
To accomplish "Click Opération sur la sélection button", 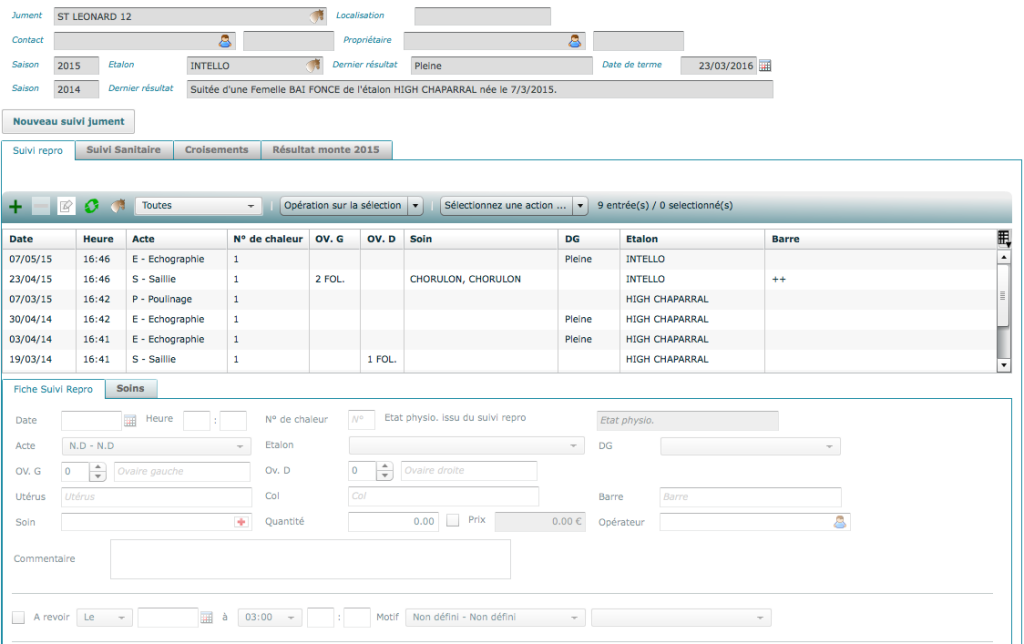I will [344, 206].
